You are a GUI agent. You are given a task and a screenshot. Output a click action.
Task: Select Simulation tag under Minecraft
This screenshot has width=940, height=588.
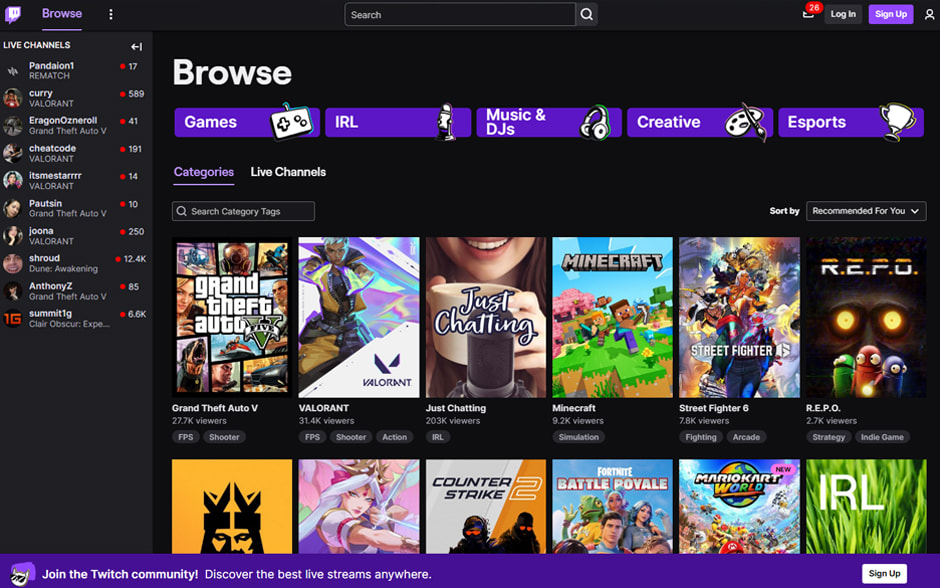pyautogui.click(x=579, y=437)
